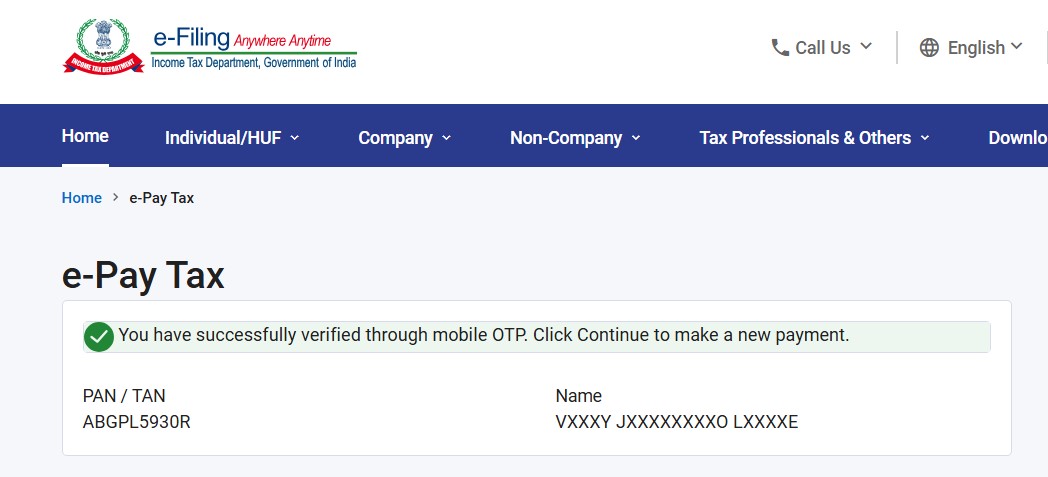Click the masked Name value text
The width and height of the screenshot is (1048, 477).
[676, 422]
